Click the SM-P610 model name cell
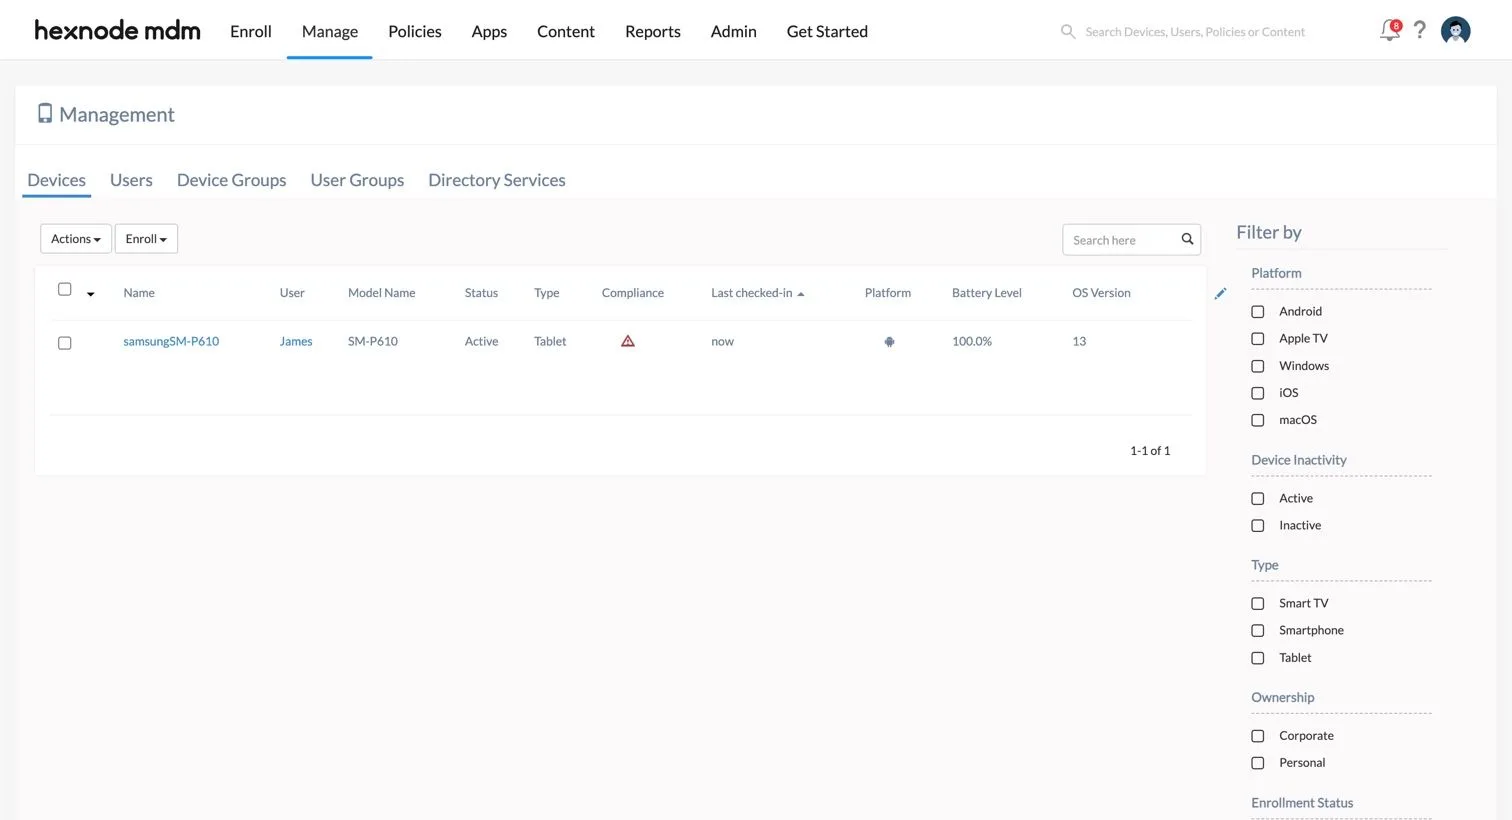Screen dimensions: 1512x820 pos(373,341)
